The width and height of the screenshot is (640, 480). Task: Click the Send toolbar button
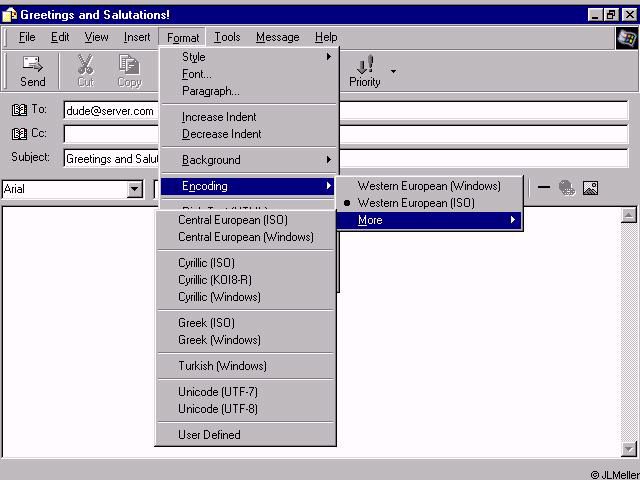click(x=32, y=71)
